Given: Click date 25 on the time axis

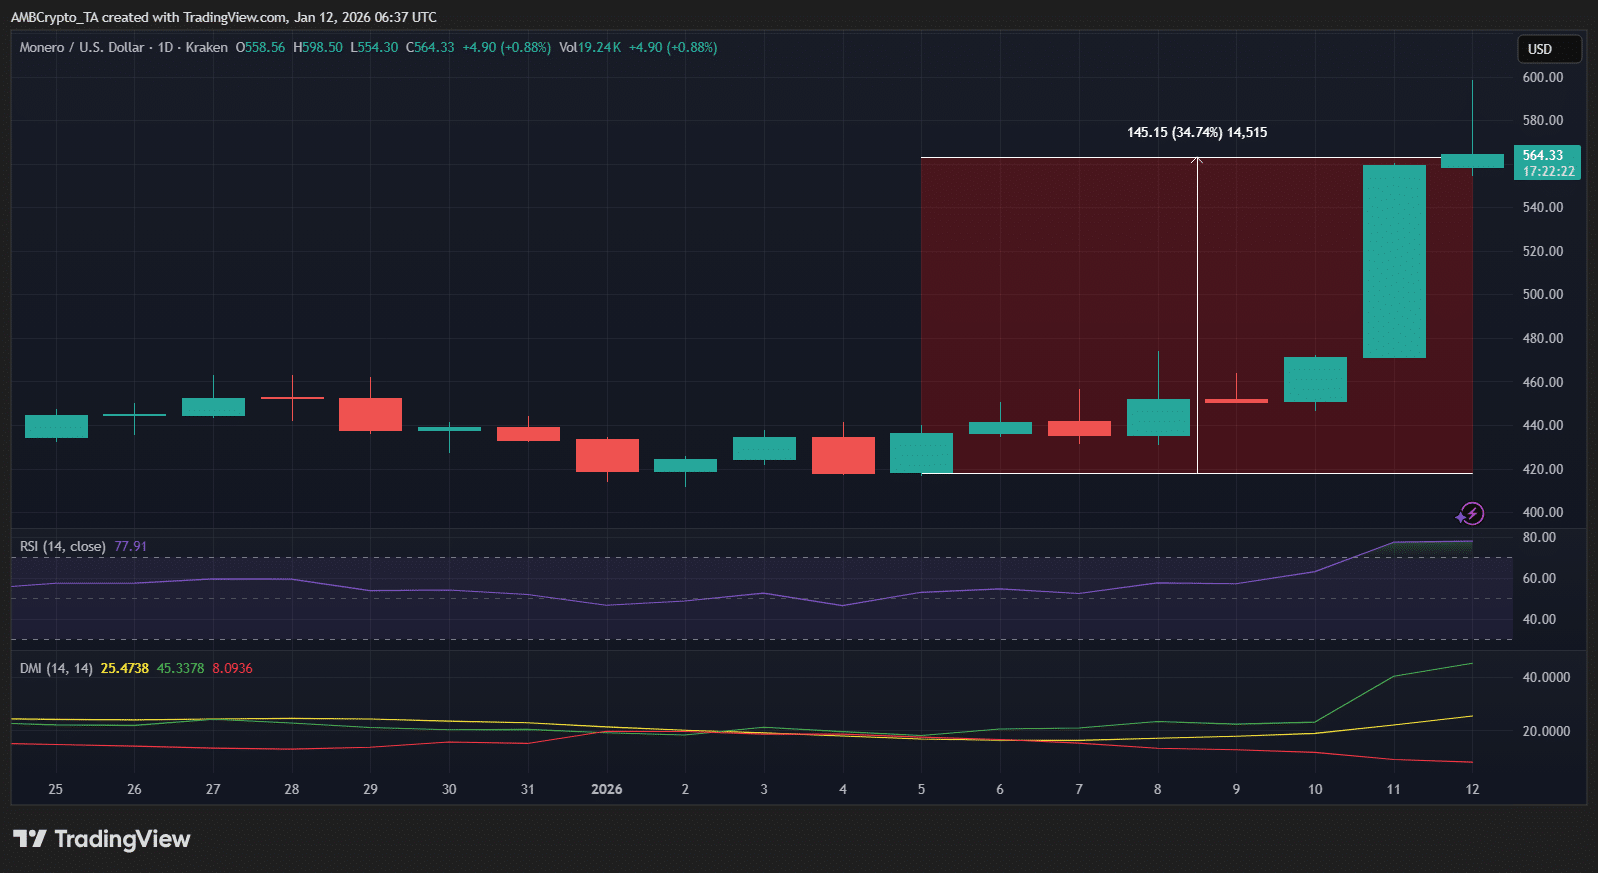Looking at the screenshot, I should [x=56, y=789].
